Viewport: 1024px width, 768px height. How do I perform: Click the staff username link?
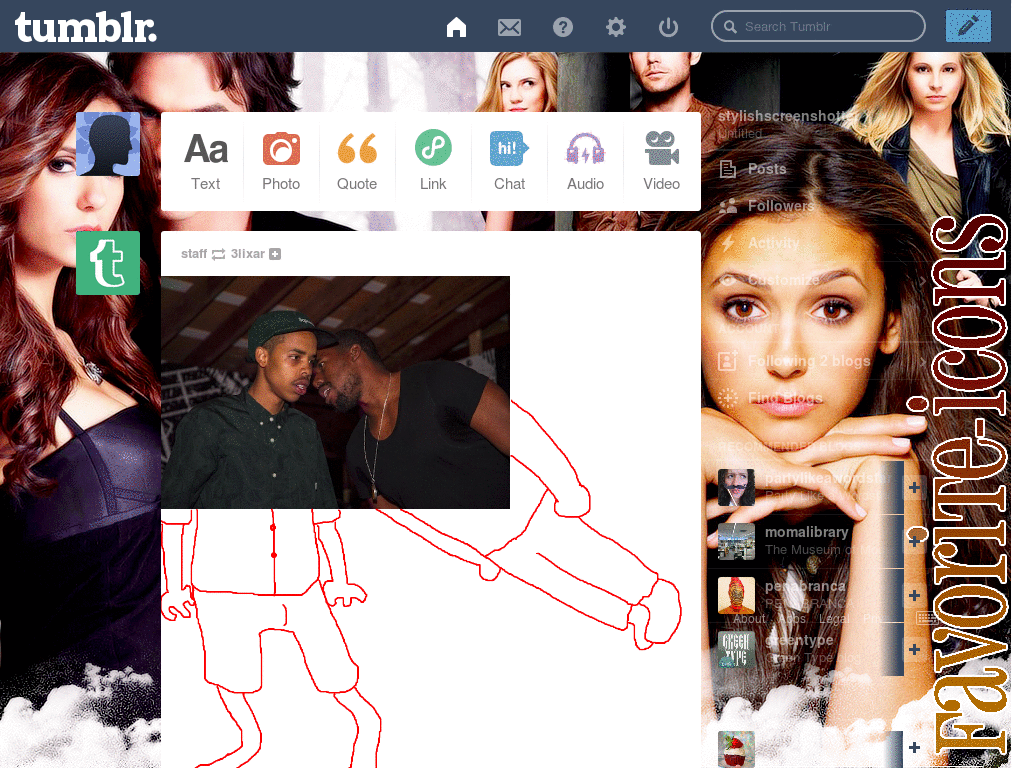194,254
